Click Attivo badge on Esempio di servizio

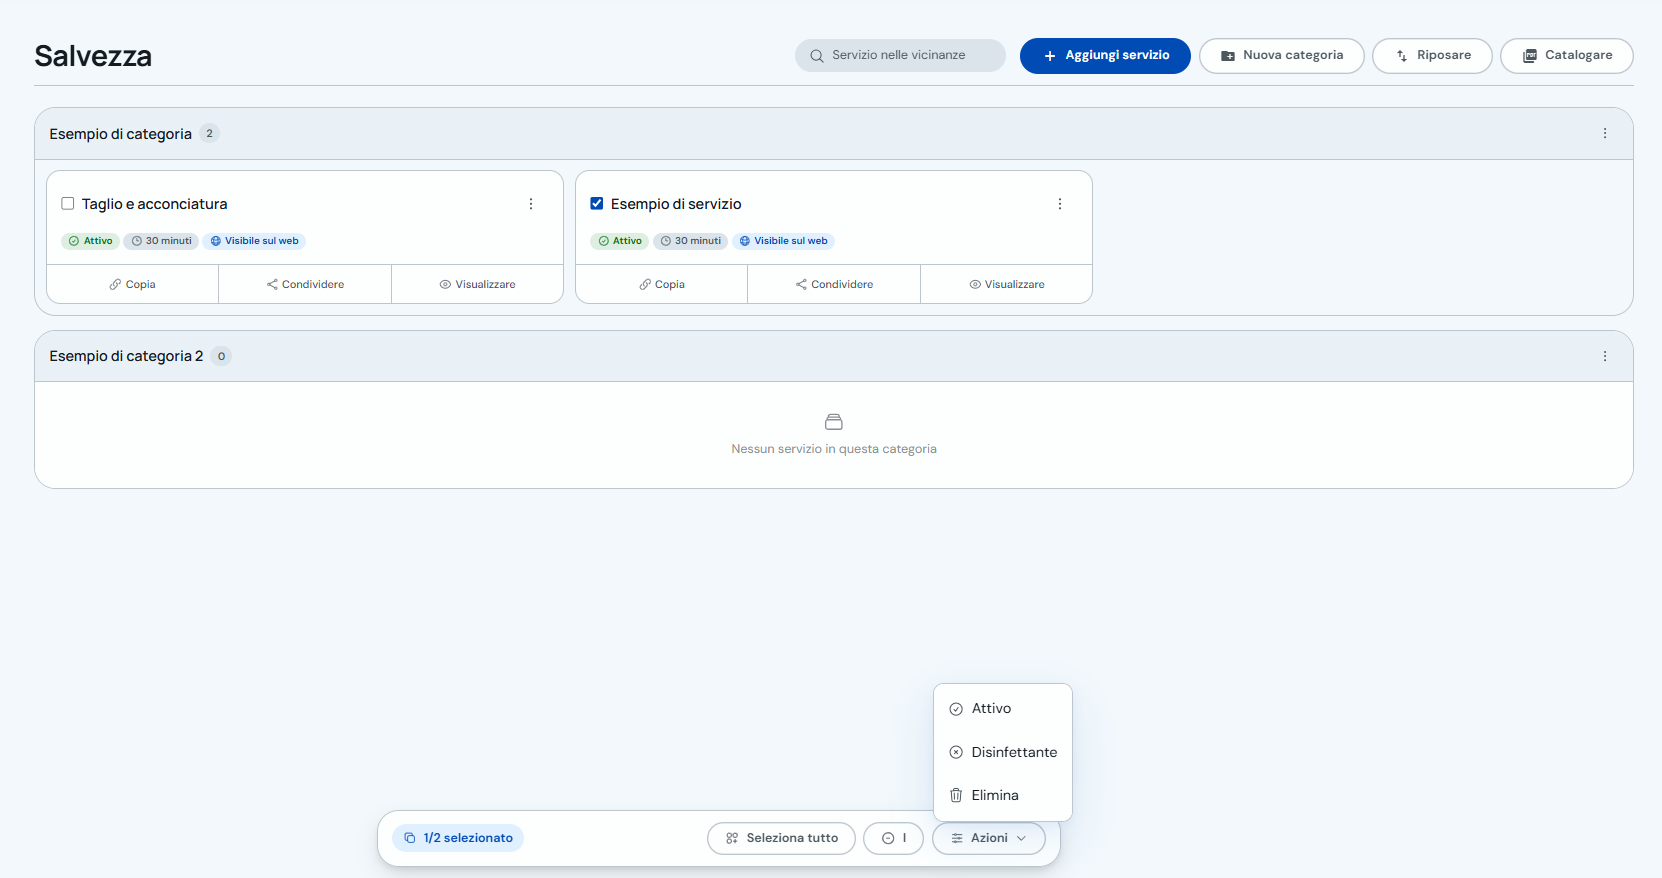click(x=620, y=241)
